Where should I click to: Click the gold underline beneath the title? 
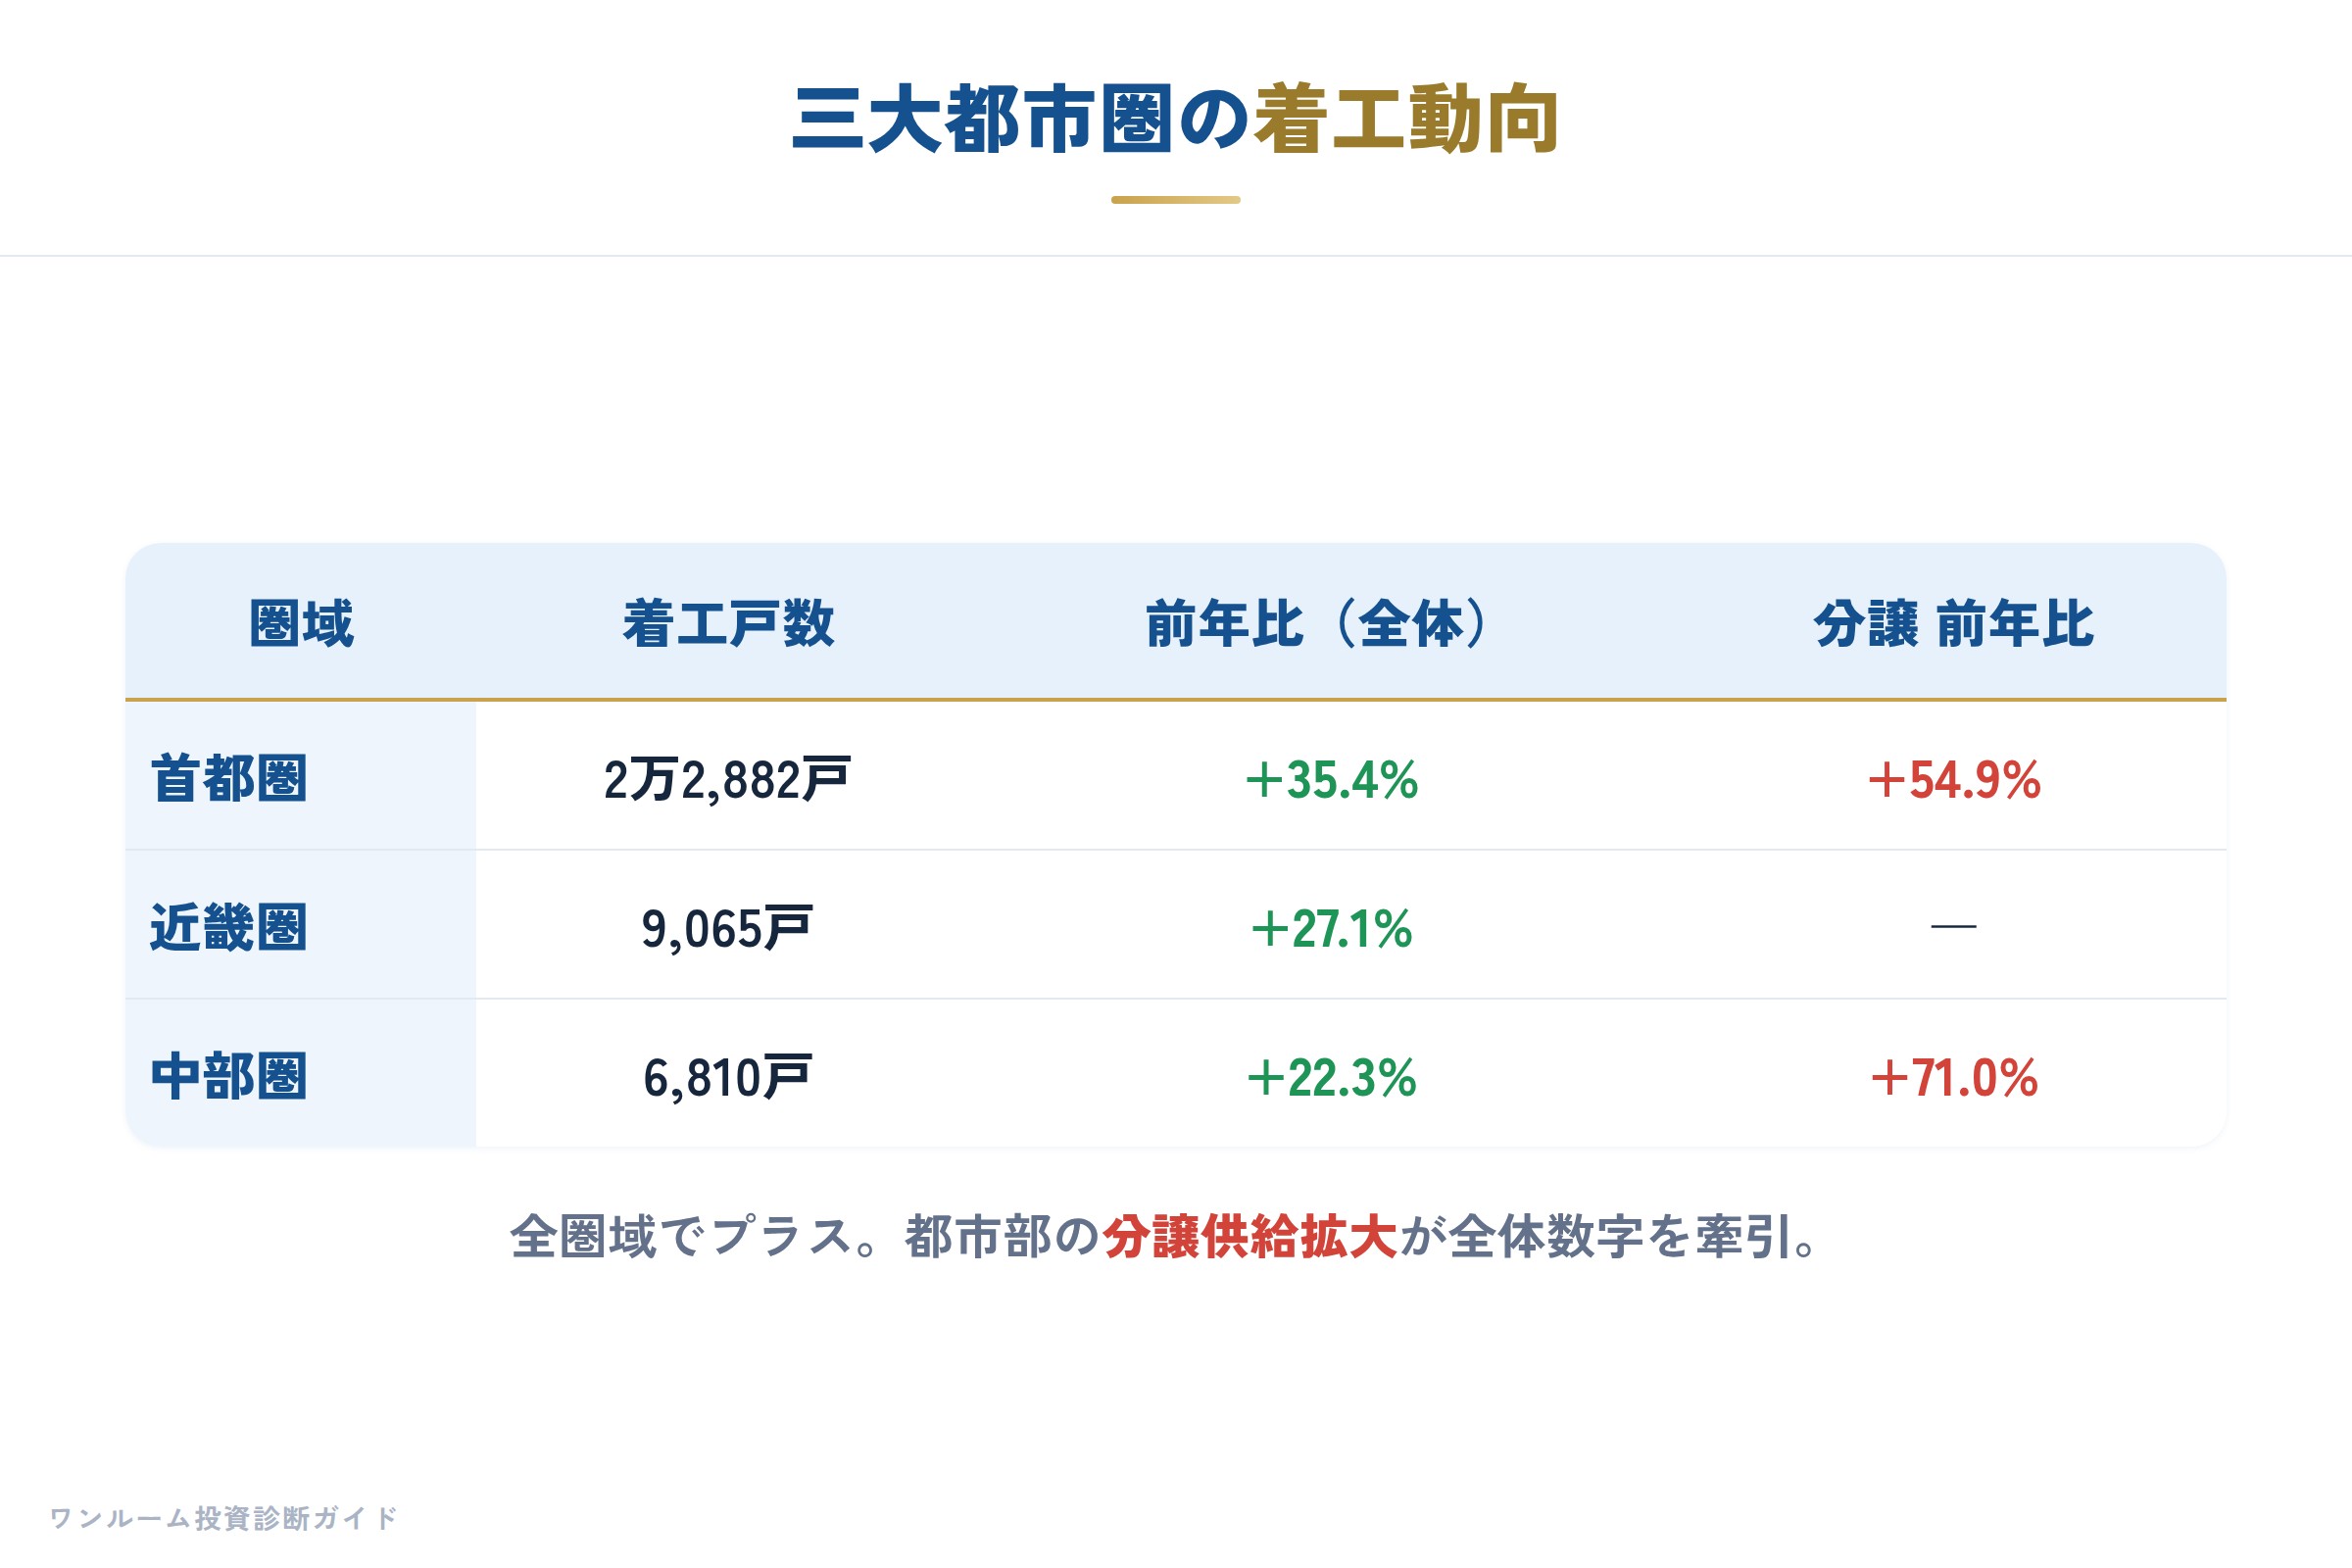[1175, 200]
